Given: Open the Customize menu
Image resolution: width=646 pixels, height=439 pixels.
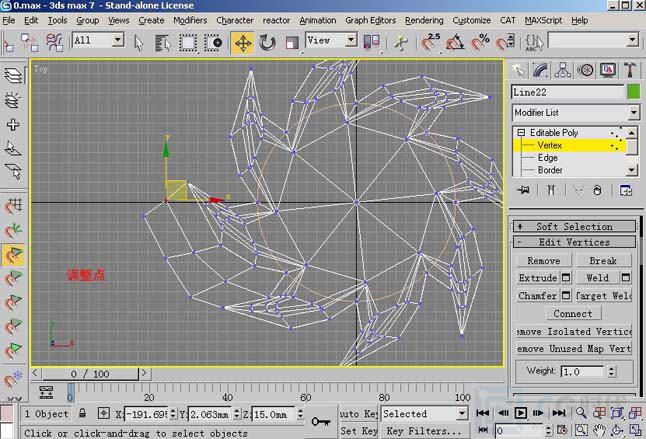Looking at the screenshot, I should coord(471,20).
